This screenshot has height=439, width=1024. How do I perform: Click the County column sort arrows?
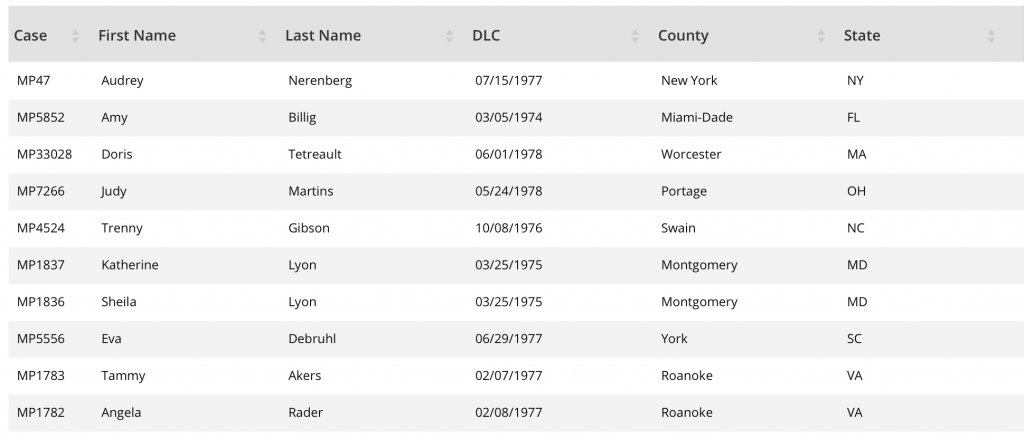tap(821, 36)
